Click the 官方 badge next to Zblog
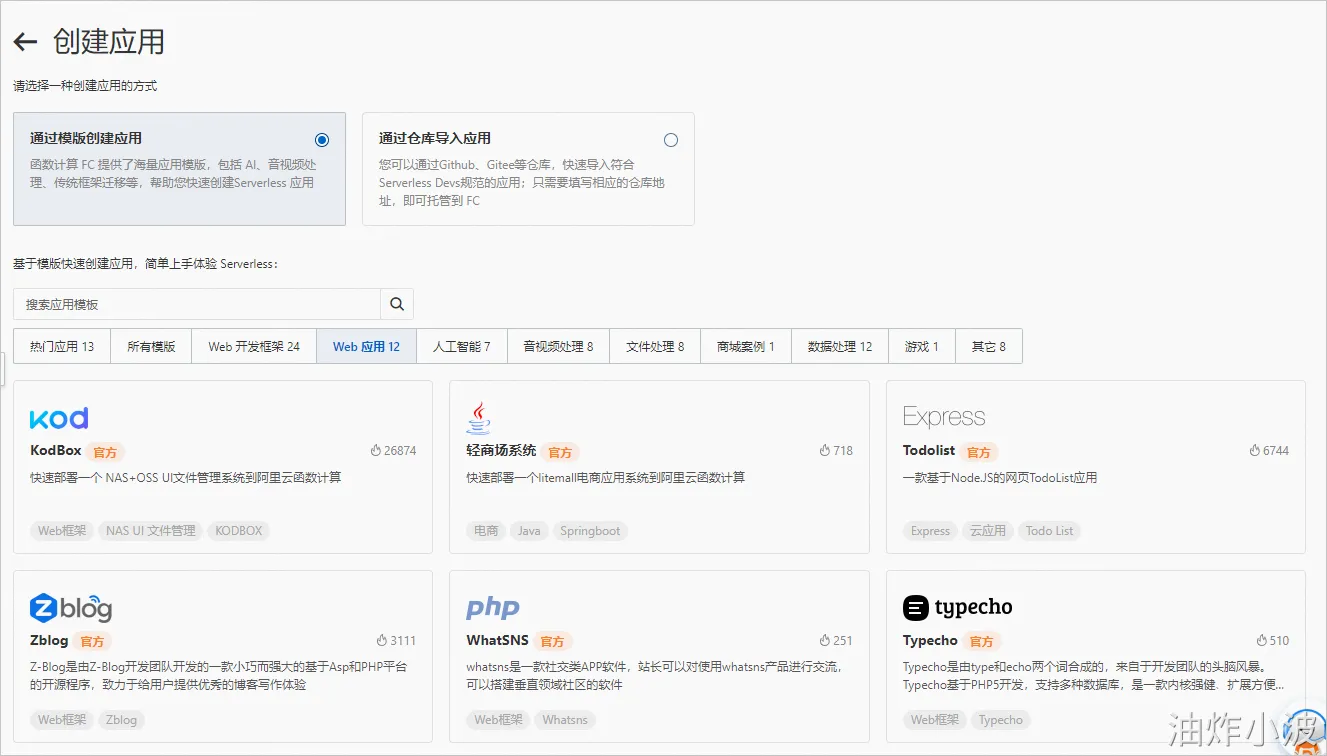The image size is (1327, 756). click(x=92, y=642)
